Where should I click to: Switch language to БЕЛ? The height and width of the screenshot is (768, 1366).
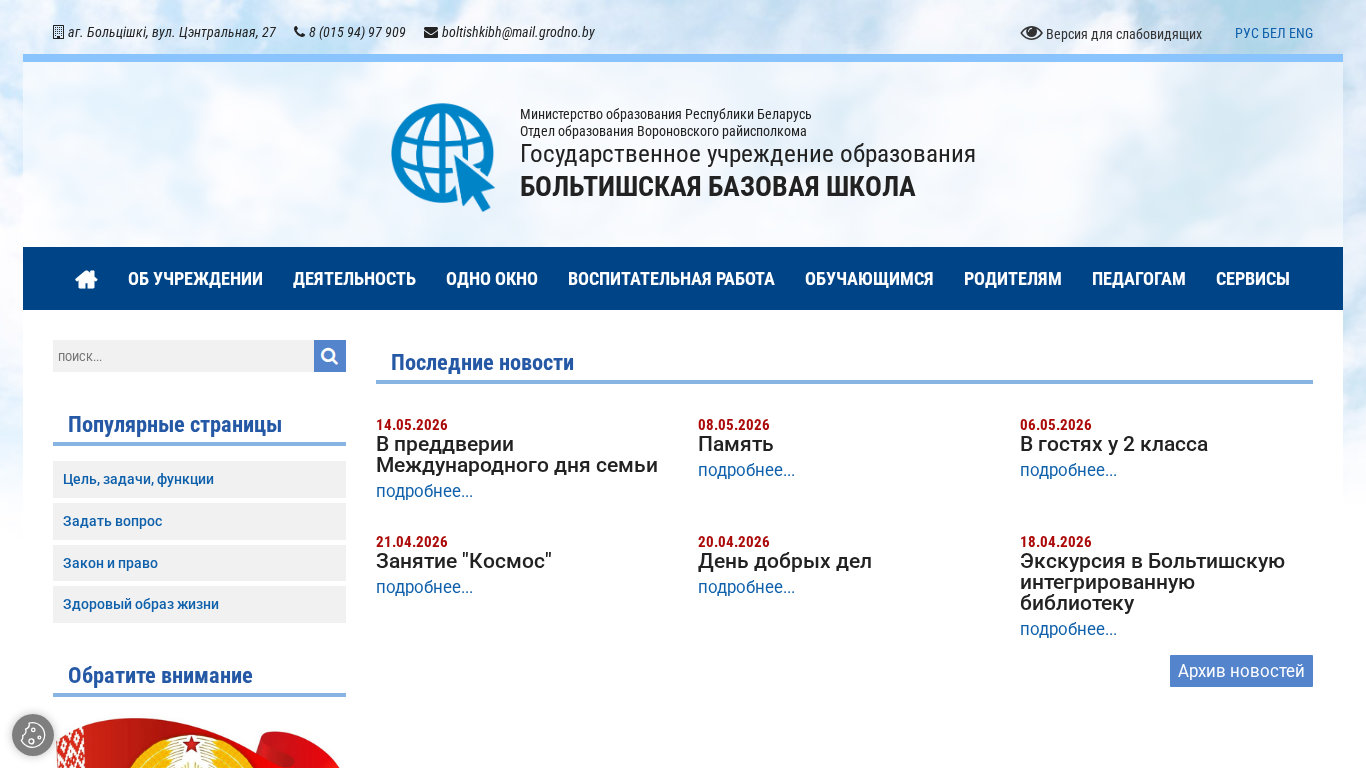point(1274,33)
